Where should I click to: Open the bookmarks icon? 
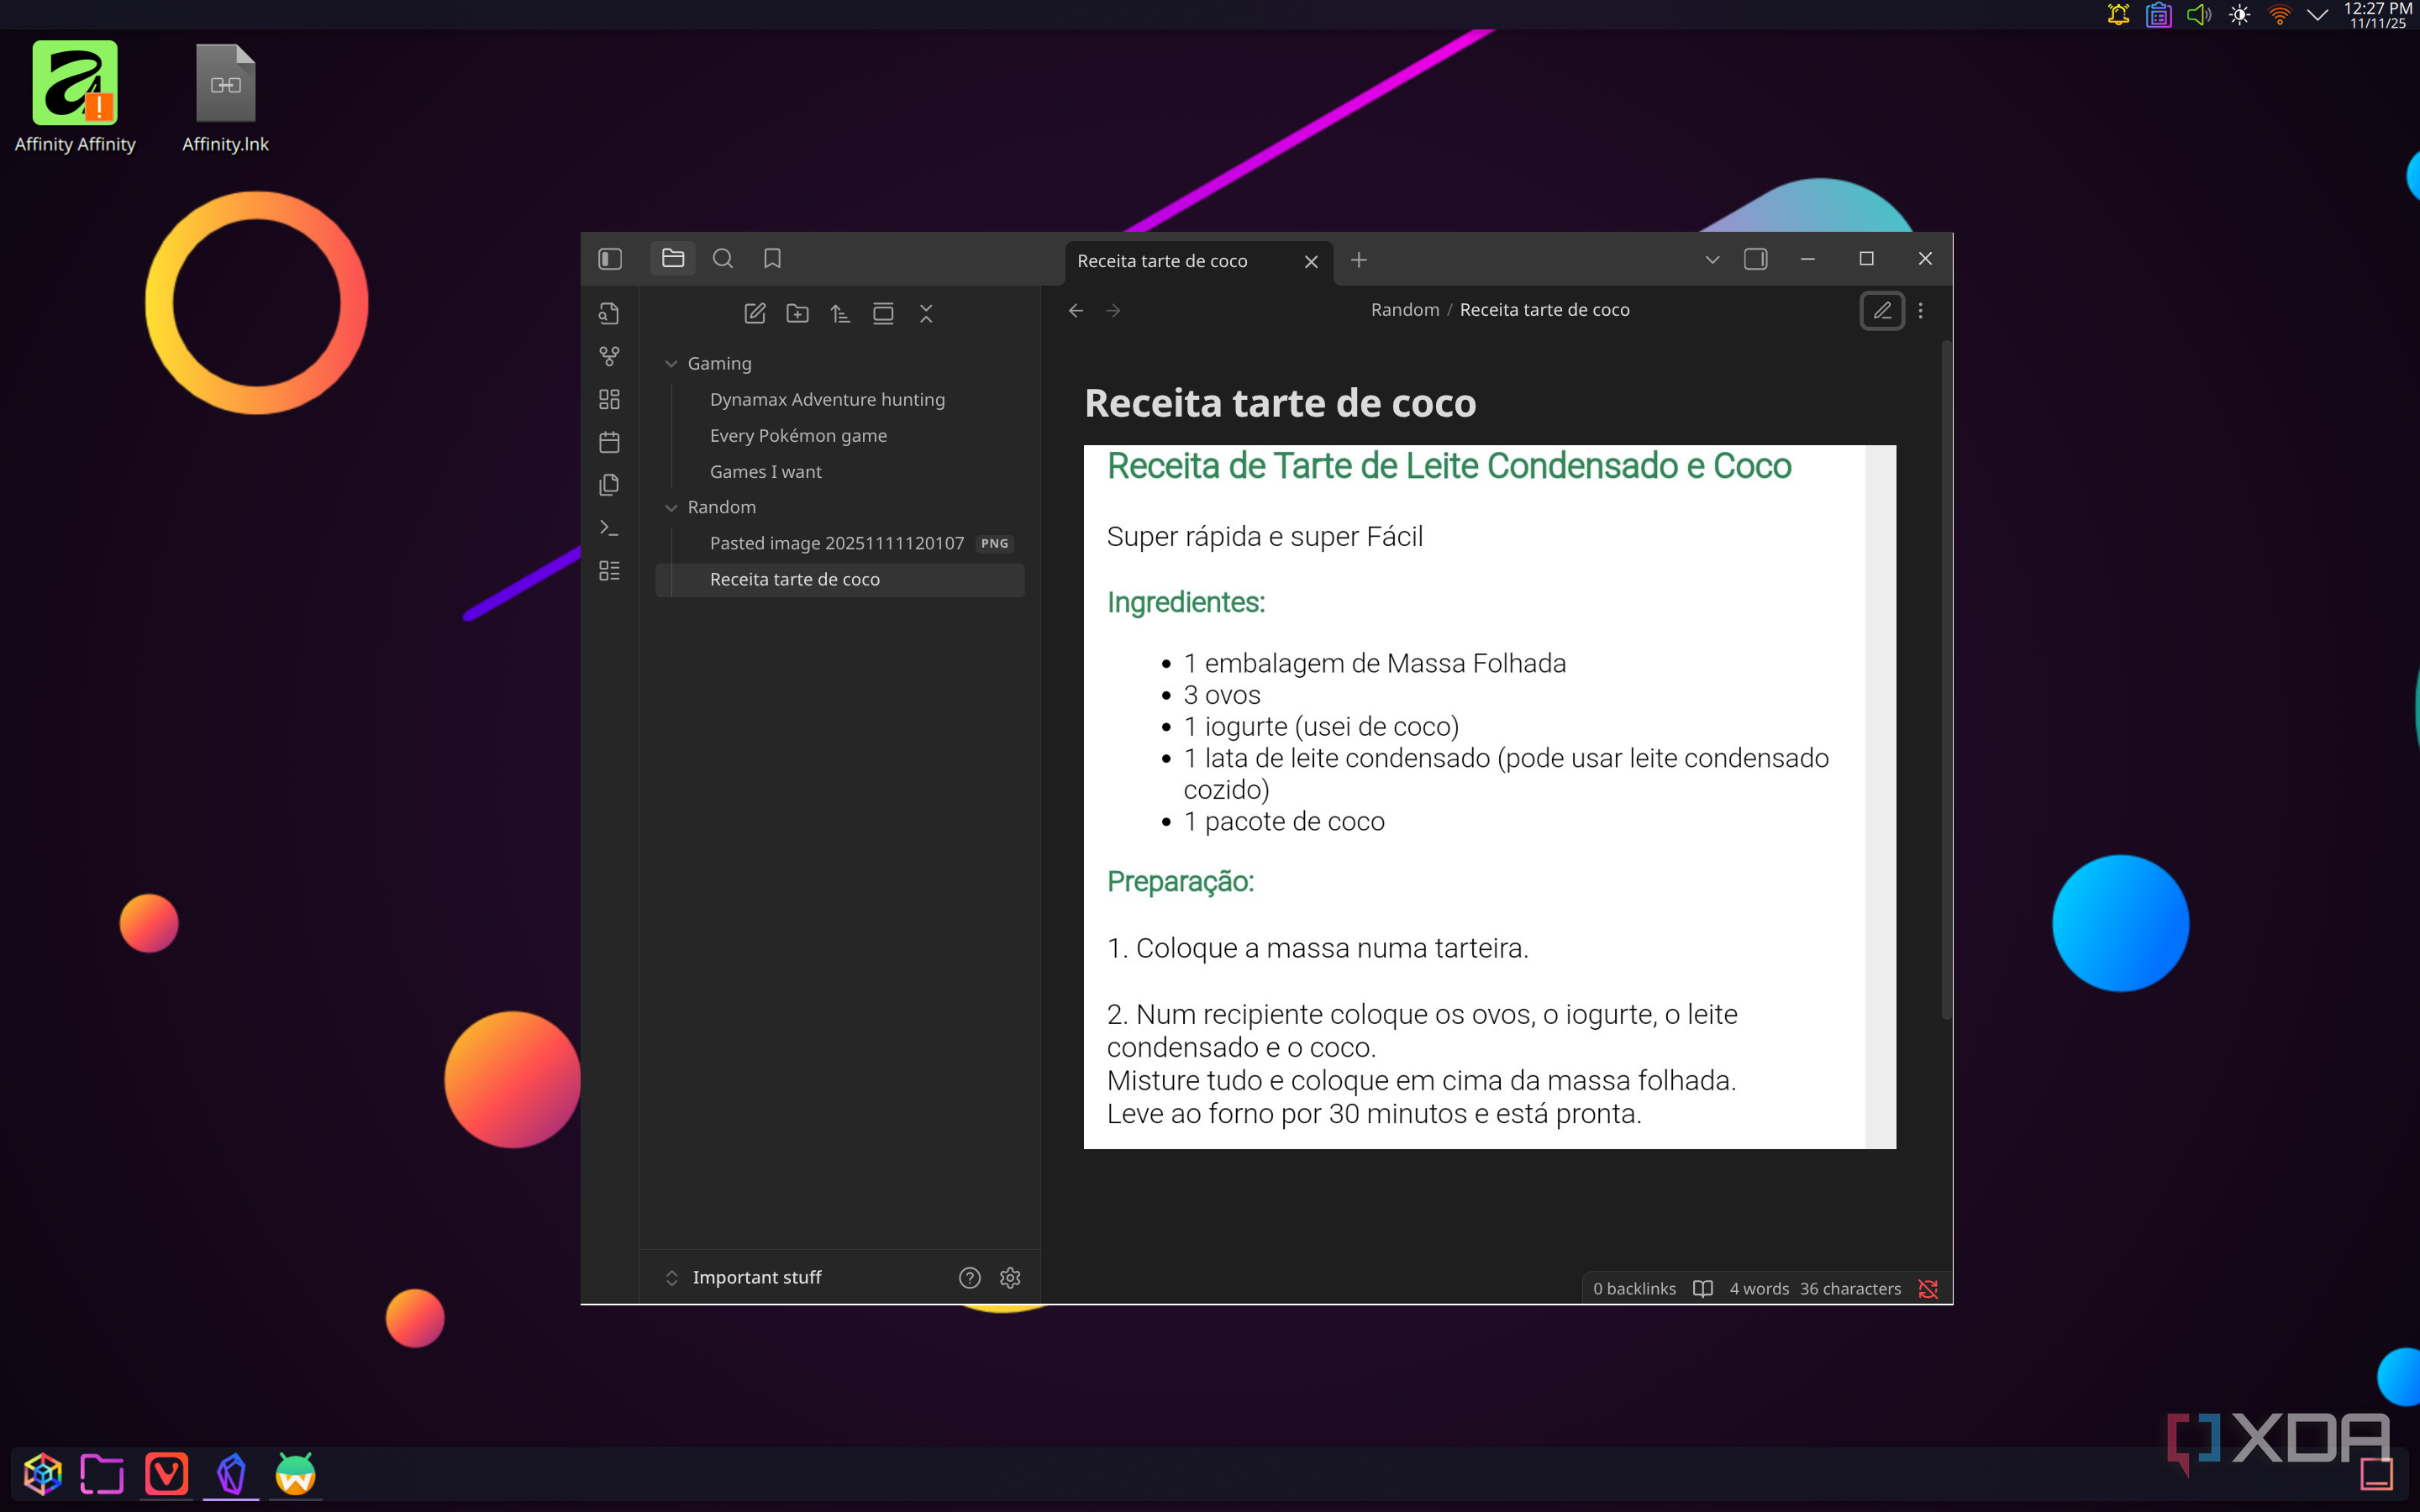click(x=772, y=259)
